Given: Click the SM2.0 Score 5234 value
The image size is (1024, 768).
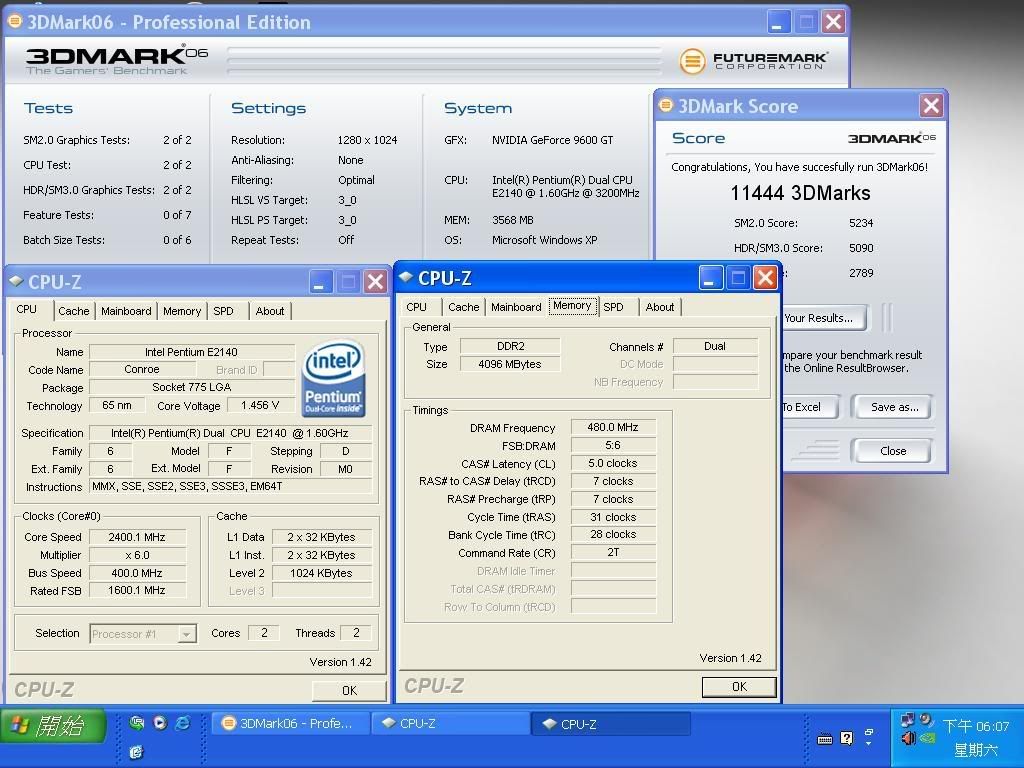Looking at the screenshot, I should pyautogui.click(x=861, y=223).
